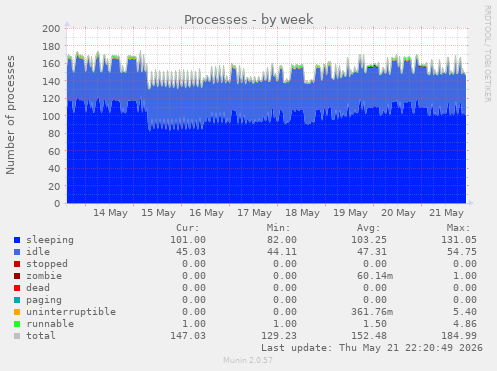The width and height of the screenshot is (497, 371).
Task: Click the chart title 'Processes - by week'
Action: pos(249,19)
